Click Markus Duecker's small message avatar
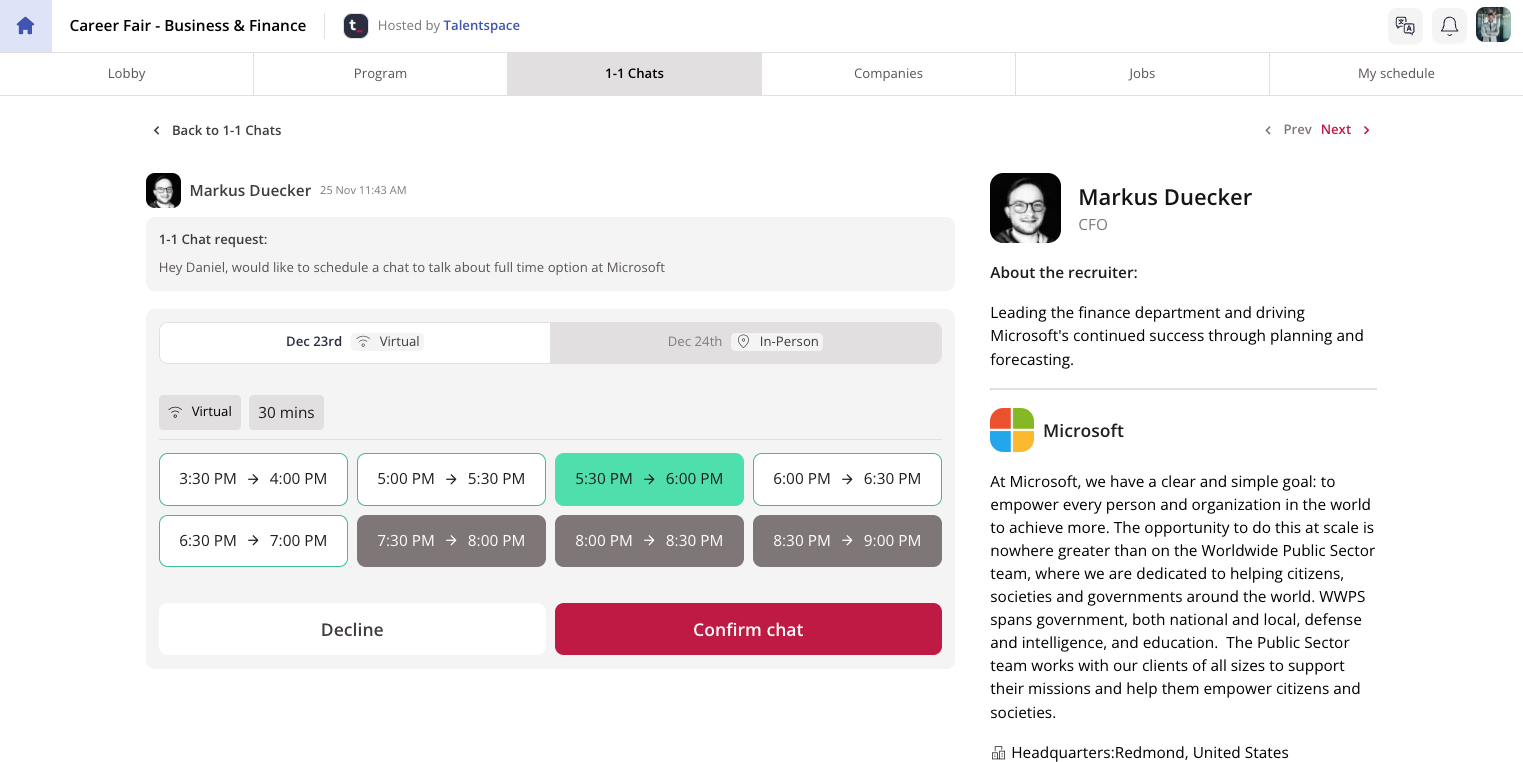Image resolution: width=1523 pixels, height=762 pixels. coord(163,190)
